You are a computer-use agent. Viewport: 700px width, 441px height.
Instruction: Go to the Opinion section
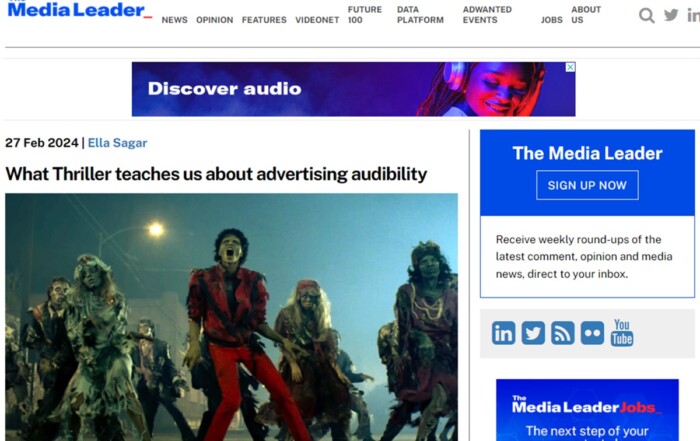[214, 20]
